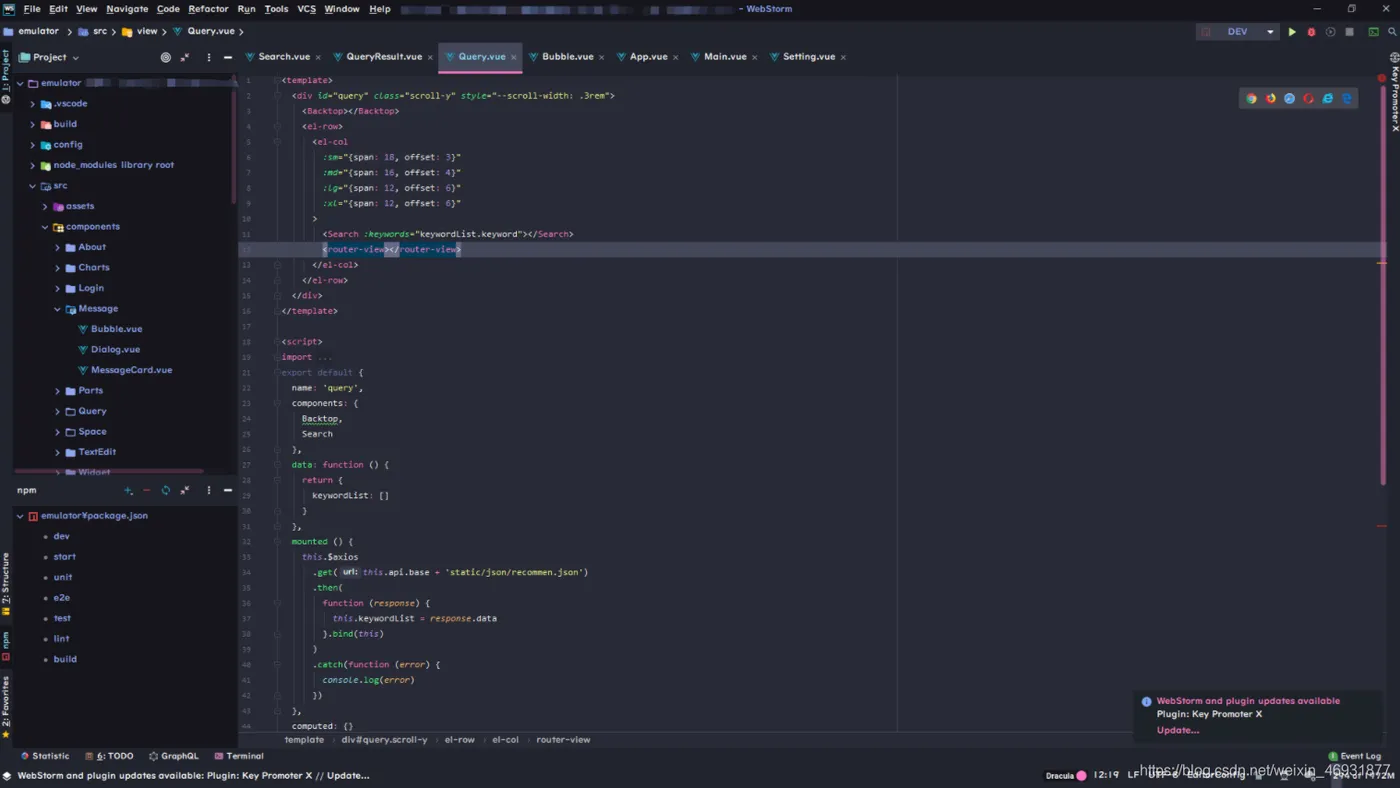Collapse all in the Project panel
Screen dimensions: 1400x788
coord(185,57)
